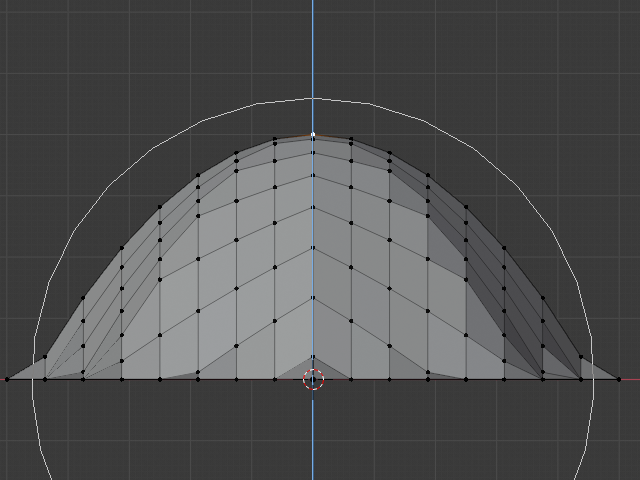Select the lowest vertex on the right silhouette slope
Screen dimensions: 640x480
[581, 357]
